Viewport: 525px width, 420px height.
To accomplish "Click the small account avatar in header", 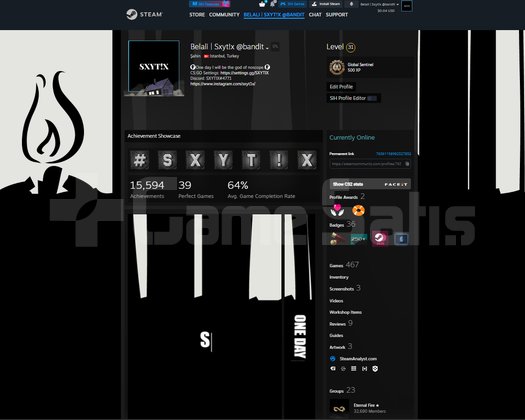I will point(406,6).
